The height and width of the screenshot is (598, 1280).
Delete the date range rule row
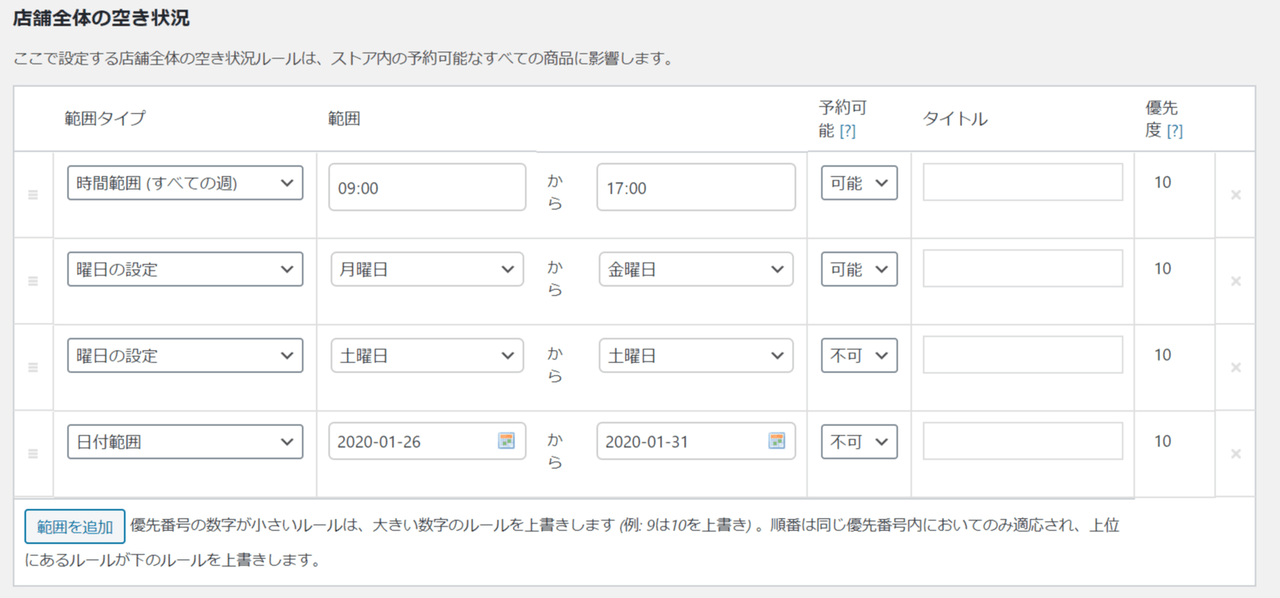(1236, 454)
